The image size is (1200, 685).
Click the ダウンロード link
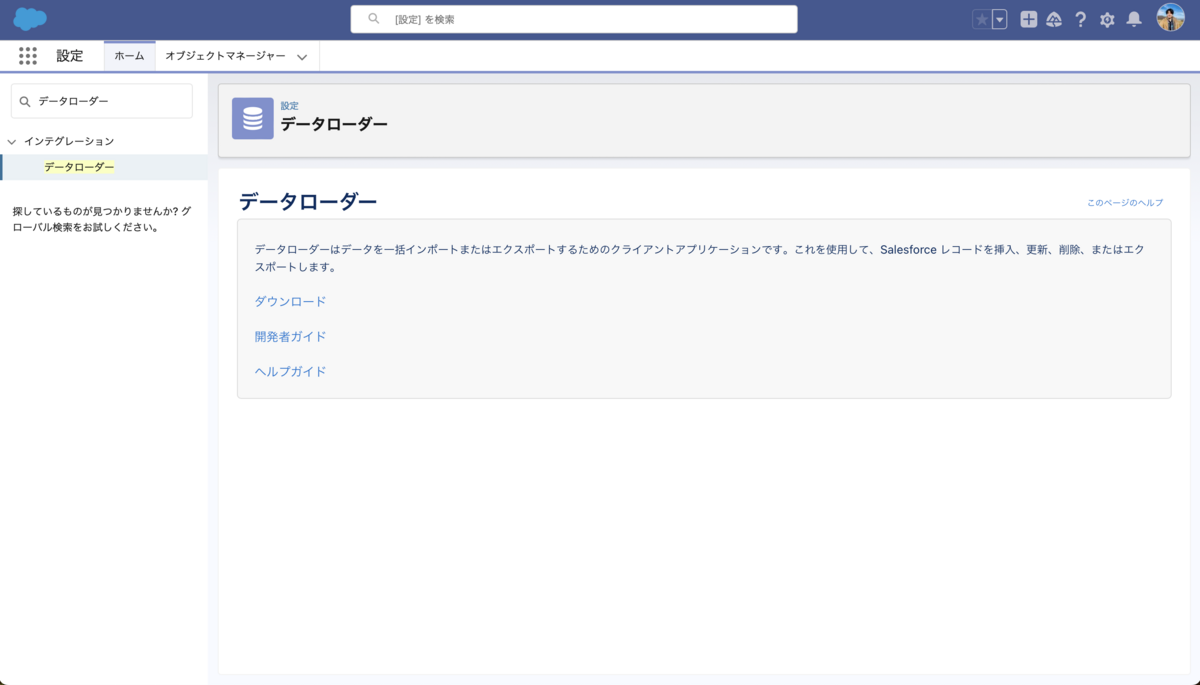point(290,301)
